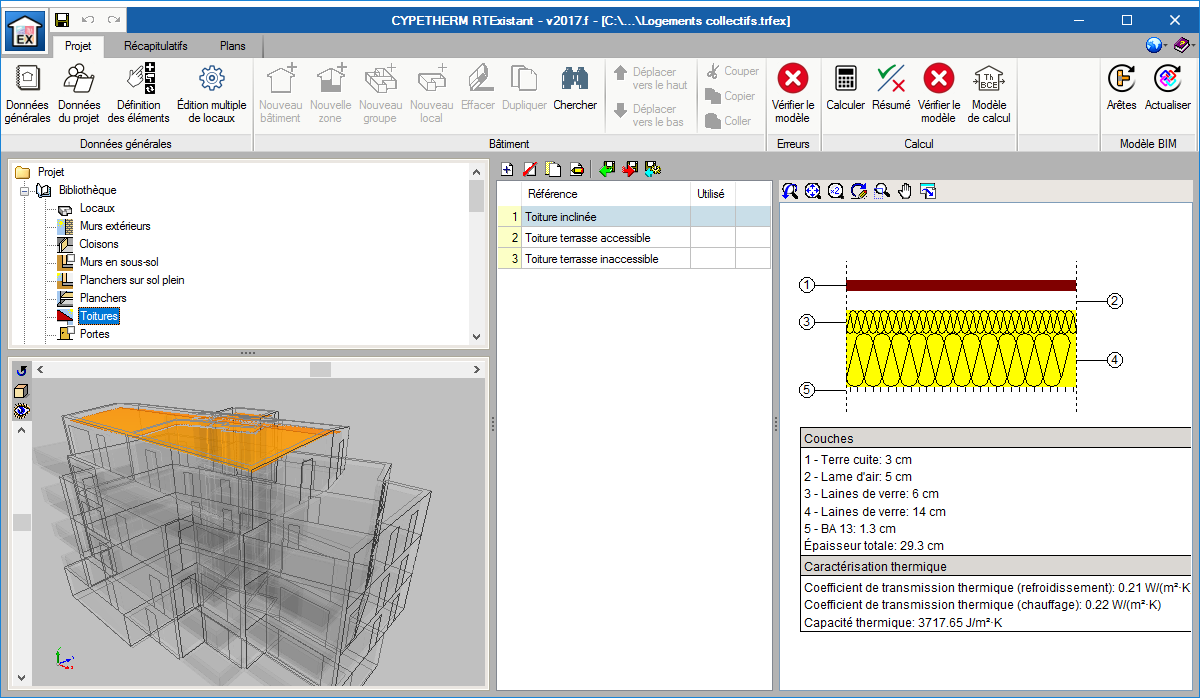Select Murs en sous-sol tree item
Screen dimensions: 1200x698
click(119, 262)
